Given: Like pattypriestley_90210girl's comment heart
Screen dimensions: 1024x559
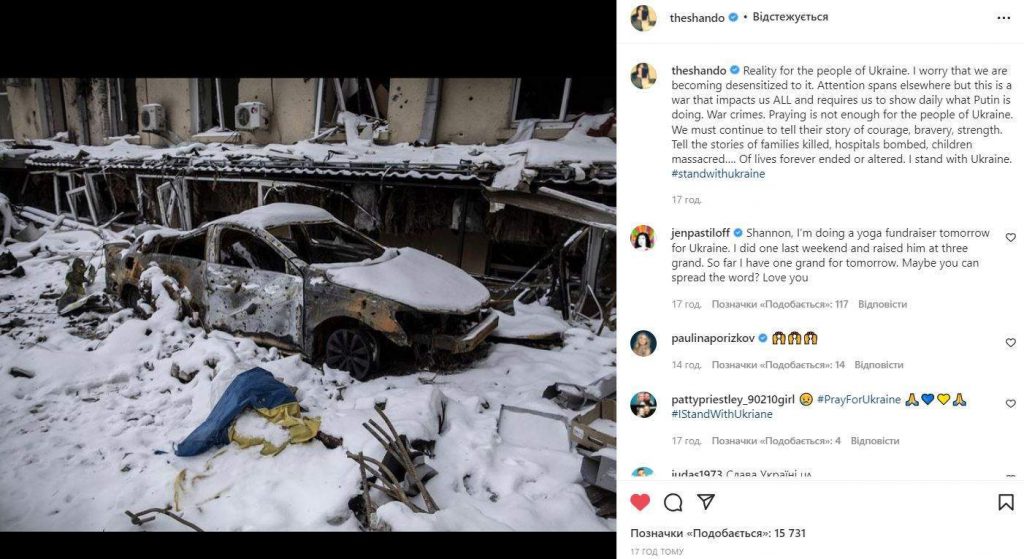Looking at the screenshot, I should [1010, 404].
